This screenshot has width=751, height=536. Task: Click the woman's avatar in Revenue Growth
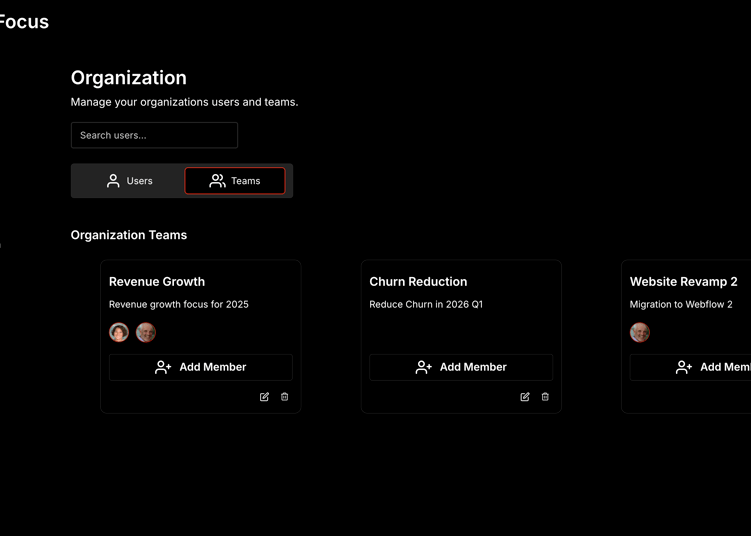tap(119, 332)
